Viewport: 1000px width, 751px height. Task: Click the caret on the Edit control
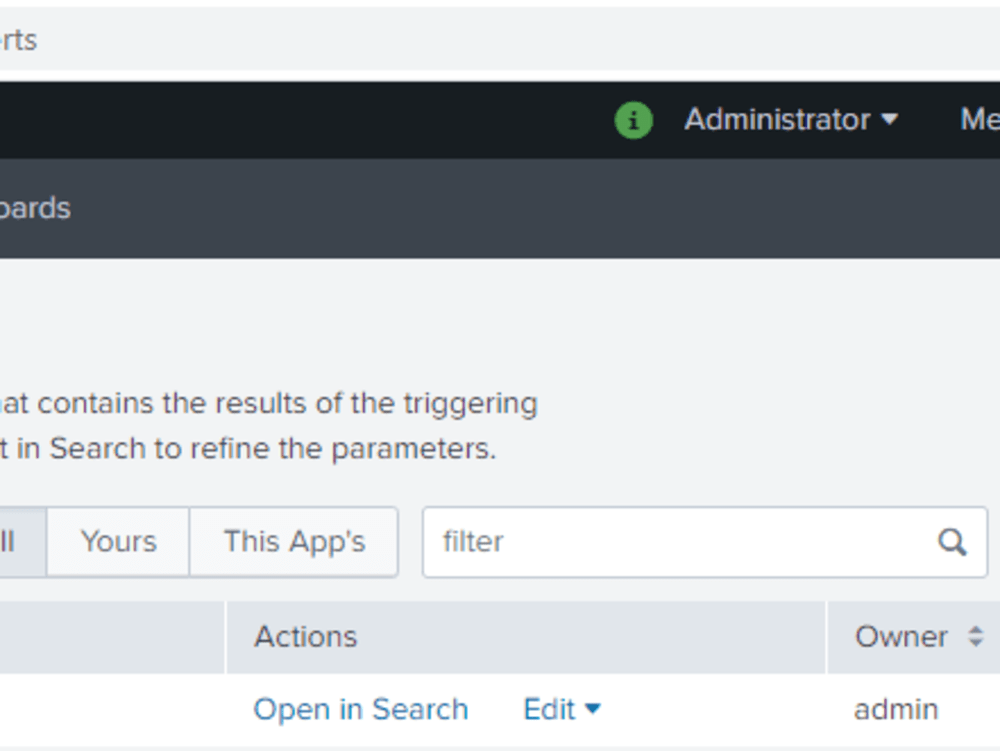click(594, 709)
